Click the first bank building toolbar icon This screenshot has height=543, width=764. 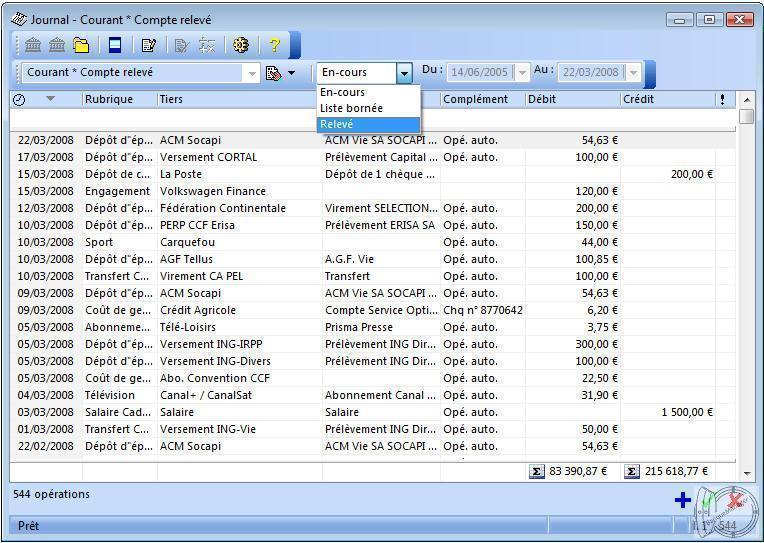(x=33, y=45)
